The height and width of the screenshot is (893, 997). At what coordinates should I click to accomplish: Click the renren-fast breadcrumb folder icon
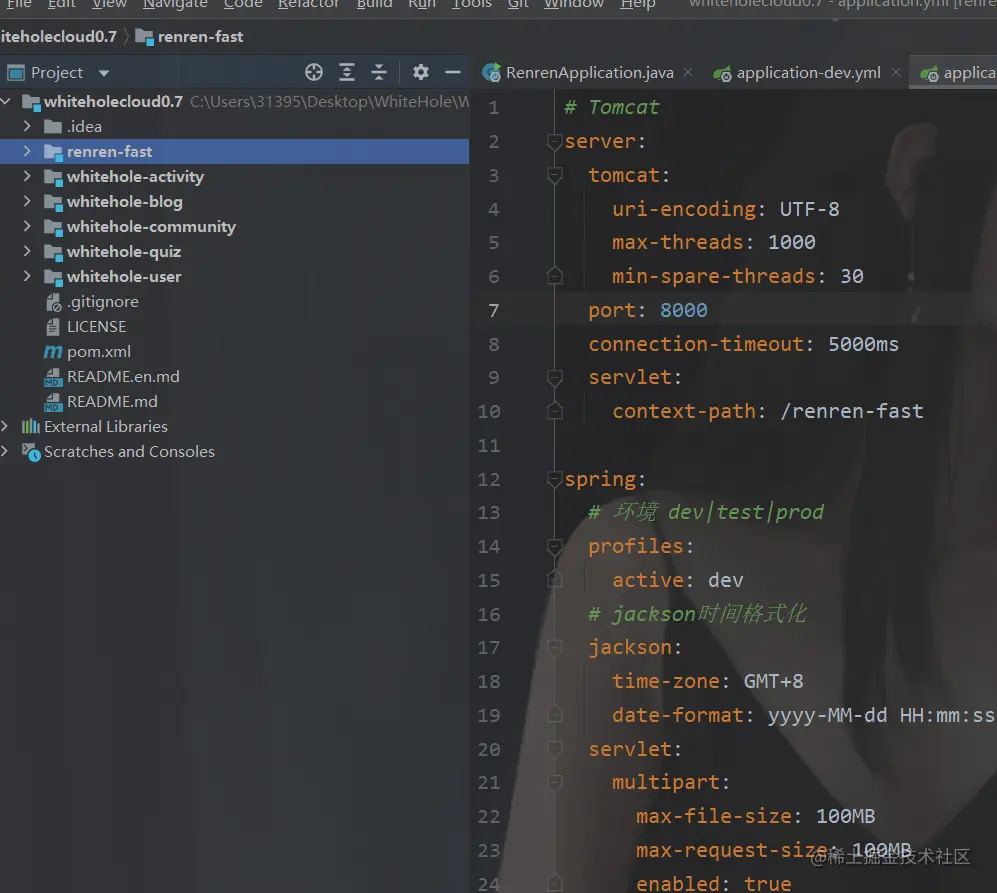click(x=145, y=37)
